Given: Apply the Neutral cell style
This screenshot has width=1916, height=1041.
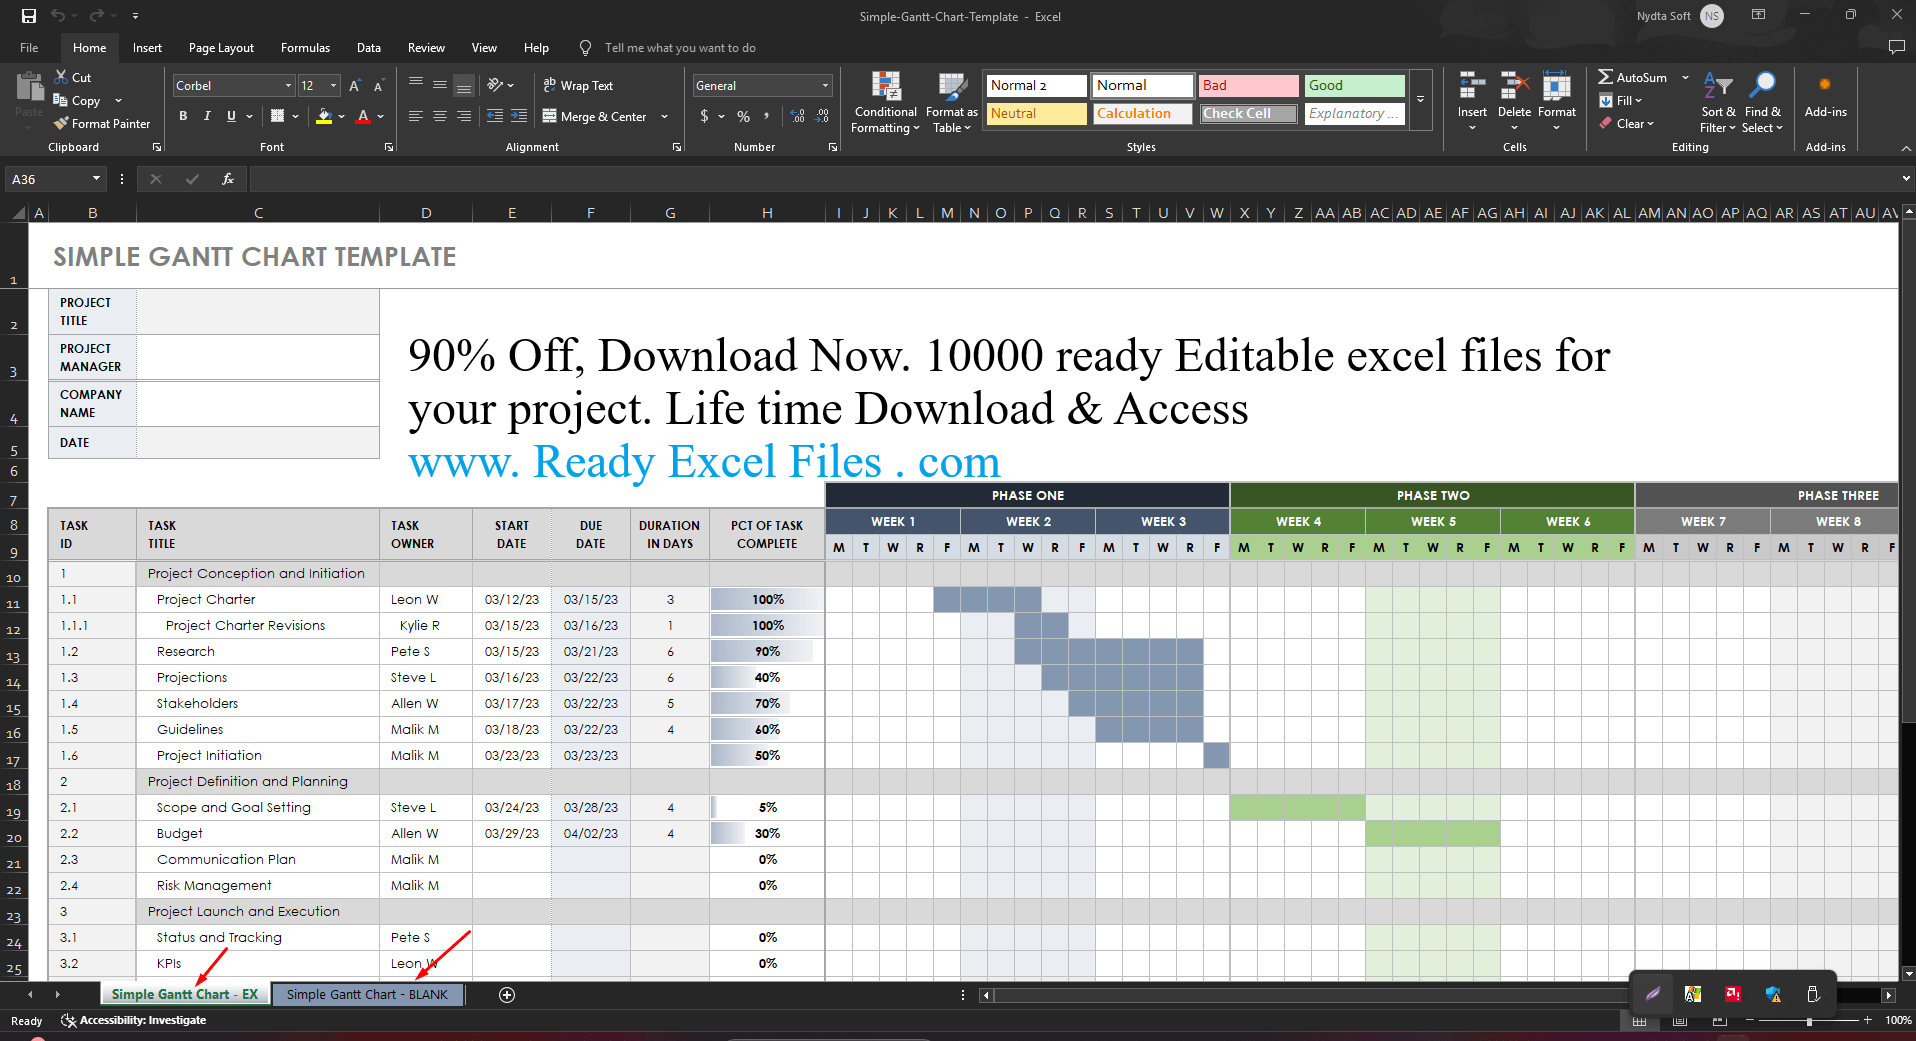Looking at the screenshot, I should 1037,114.
